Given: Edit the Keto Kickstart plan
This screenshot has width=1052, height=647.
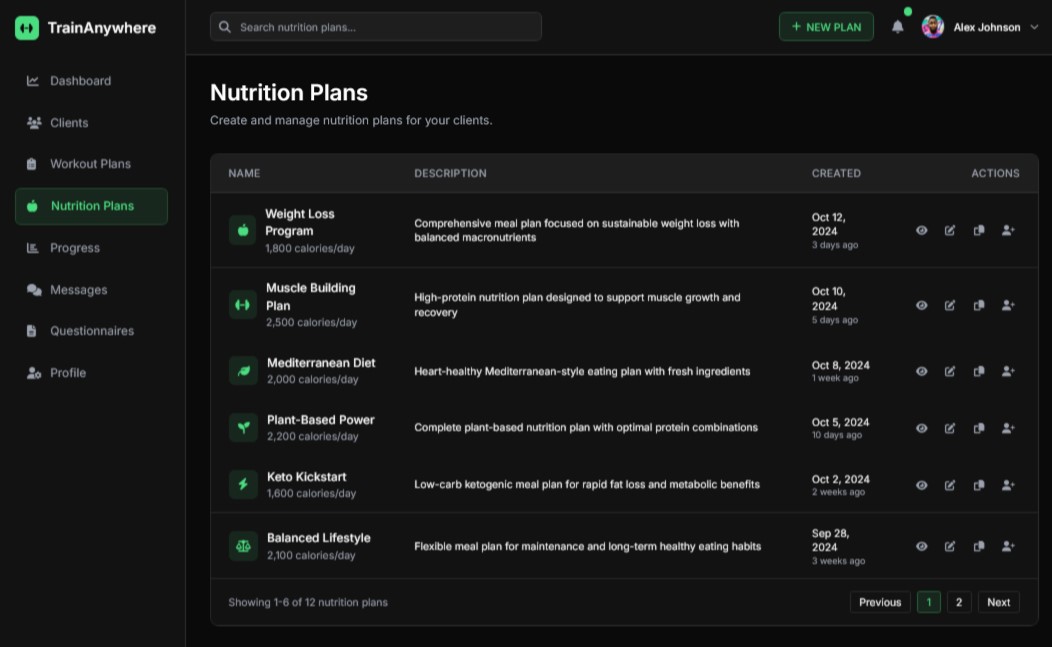Looking at the screenshot, I should (950, 485).
